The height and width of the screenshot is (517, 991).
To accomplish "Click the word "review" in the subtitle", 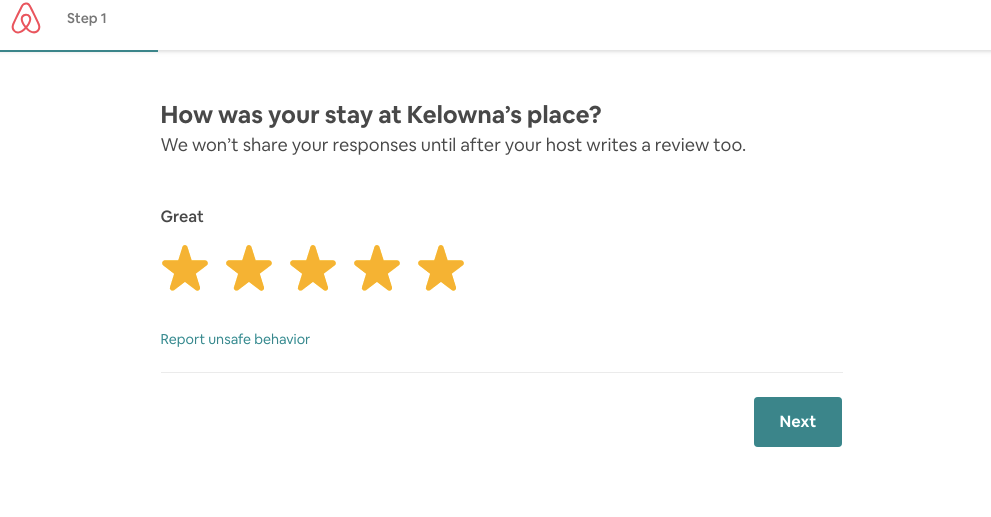I will coord(674,146).
